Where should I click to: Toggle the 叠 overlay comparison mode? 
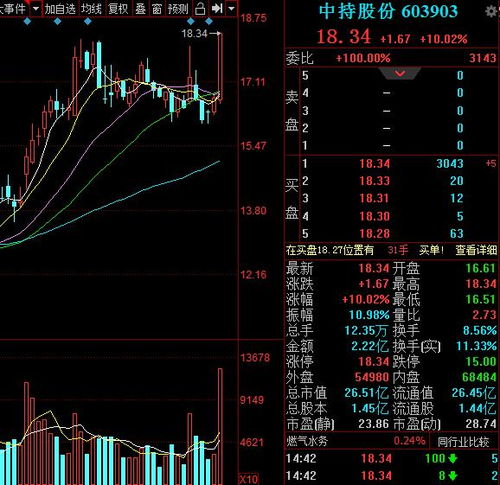pos(140,9)
